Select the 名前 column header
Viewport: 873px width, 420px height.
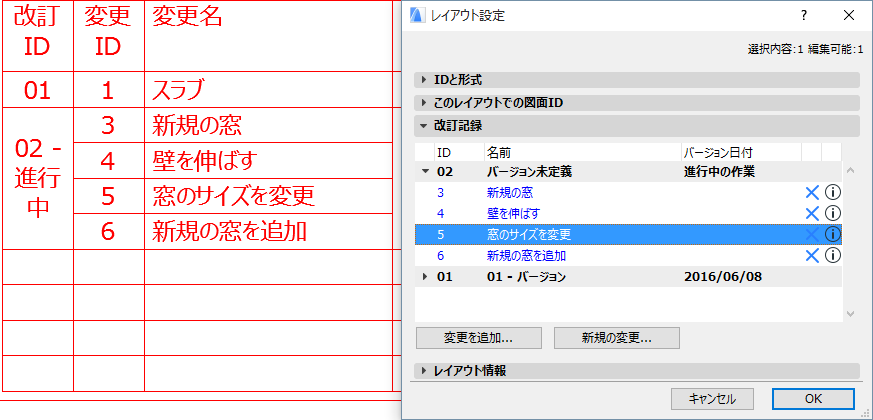[583, 152]
